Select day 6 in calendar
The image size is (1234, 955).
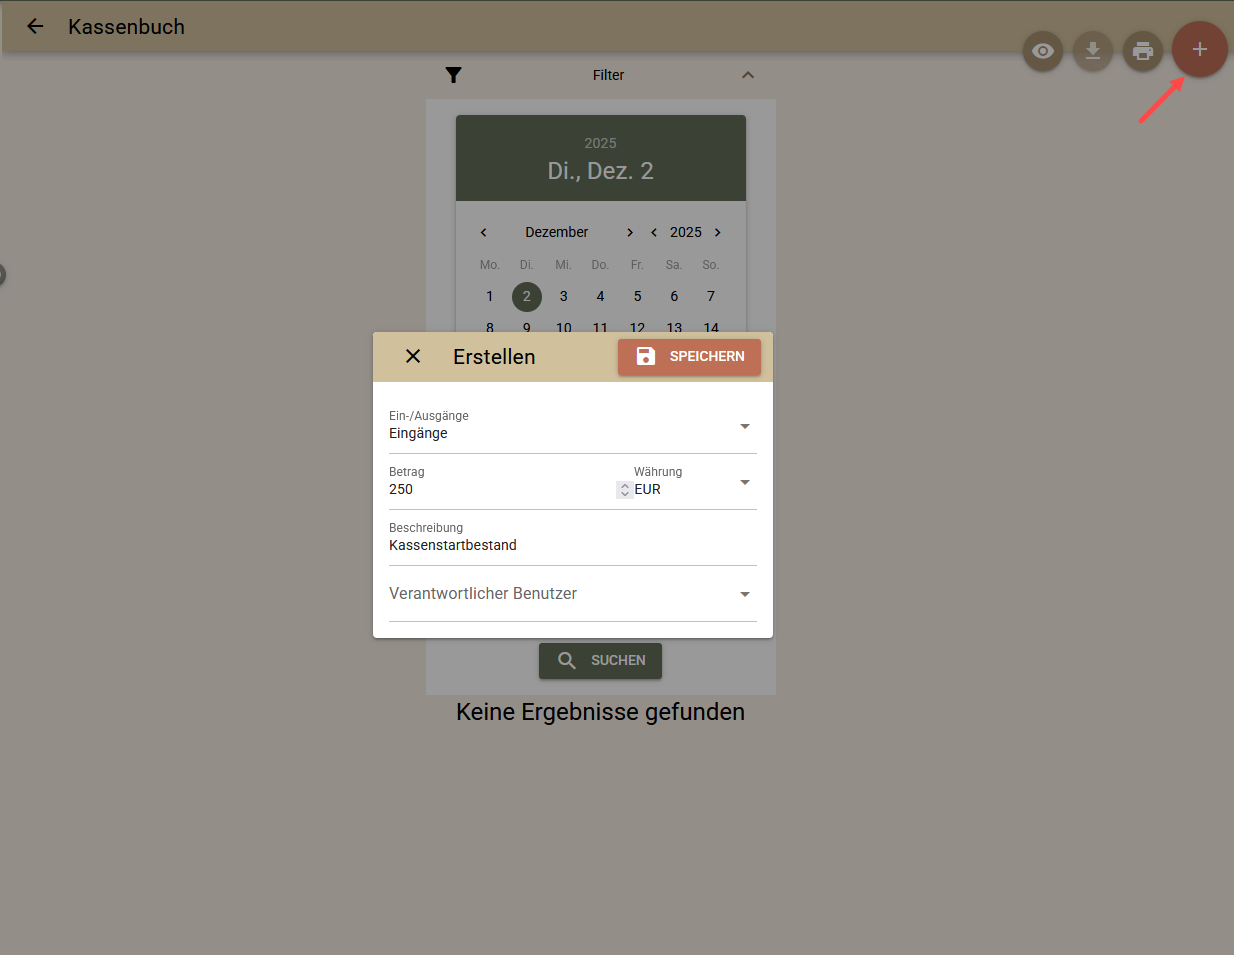click(674, 297)
